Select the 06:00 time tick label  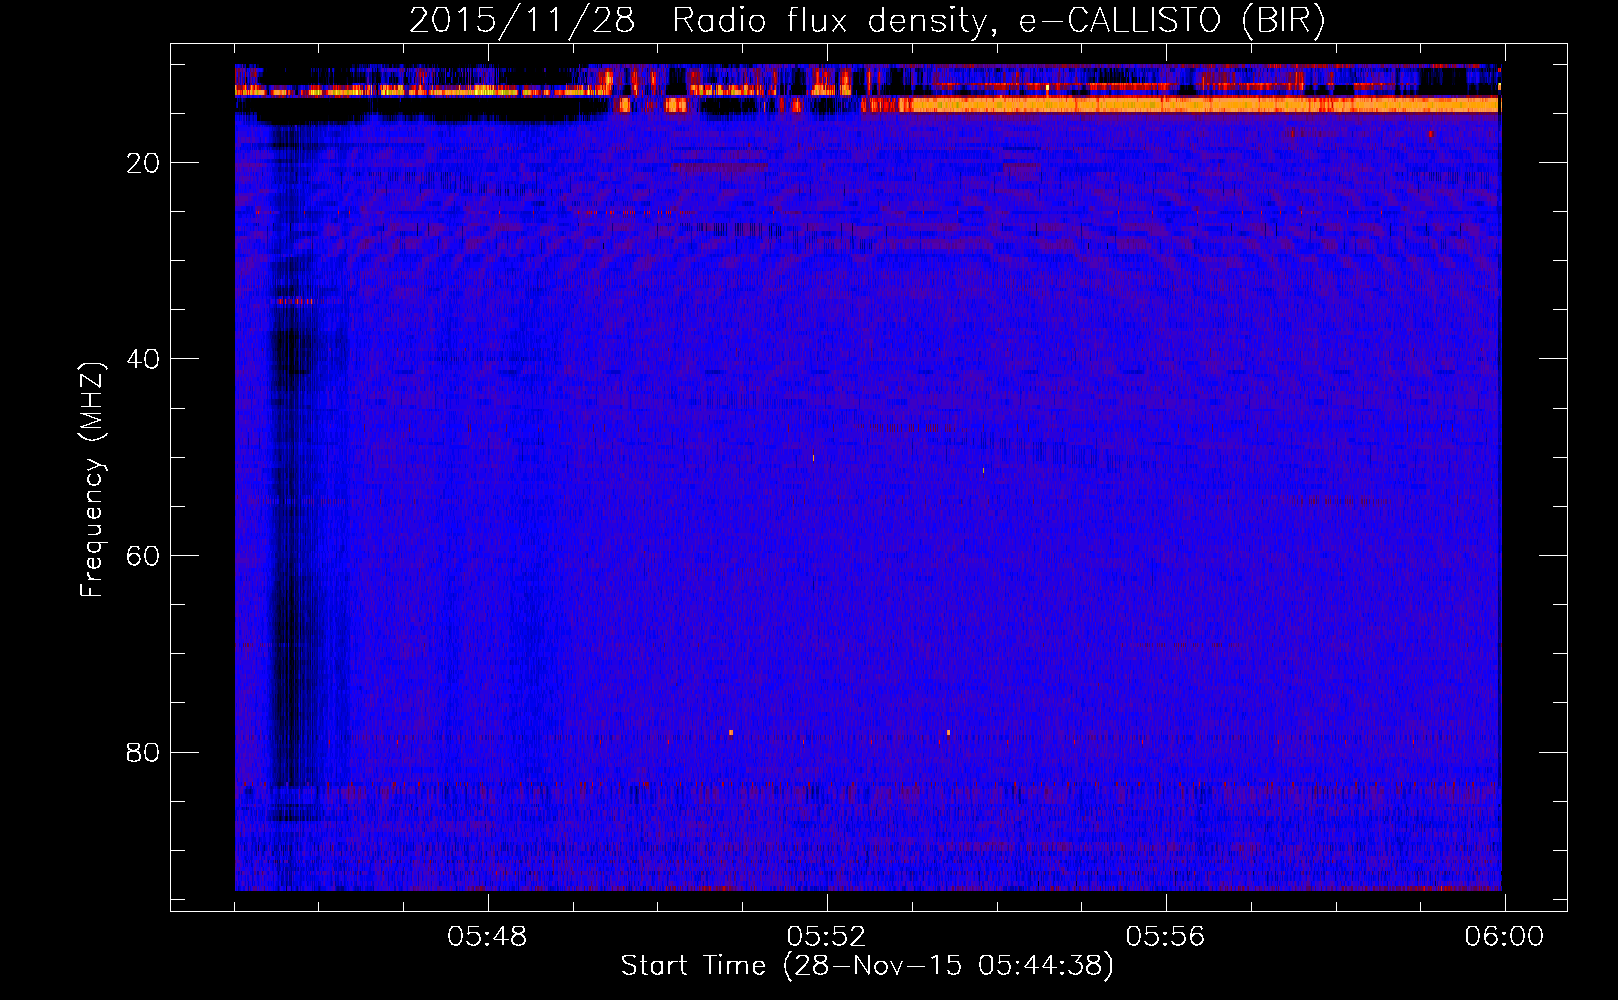pos(1505,937)
